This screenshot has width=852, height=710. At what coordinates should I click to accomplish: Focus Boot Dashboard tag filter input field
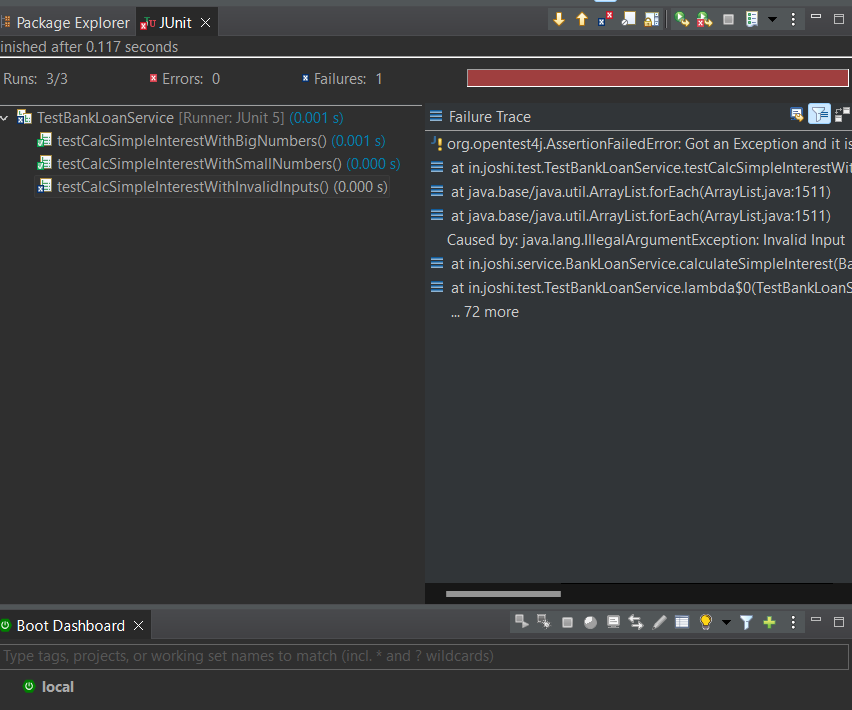point(424,656)
